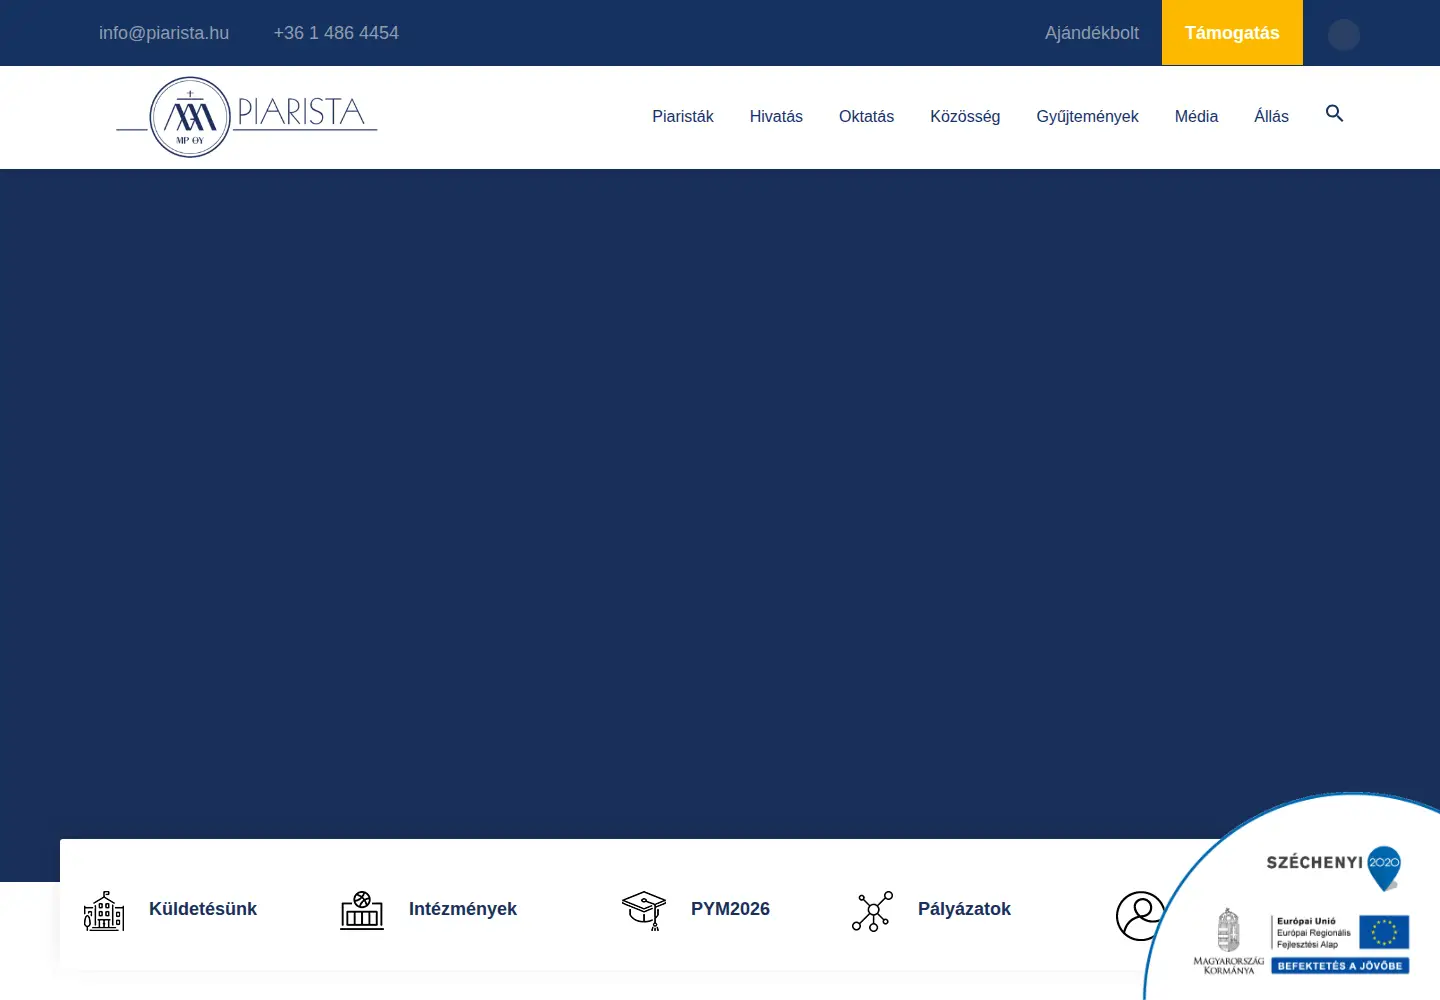The height and width of the screenshot is (1000, 1440).
Task: Click the building icon beside Küldetésünk
Action: click(x=104, y=910)
